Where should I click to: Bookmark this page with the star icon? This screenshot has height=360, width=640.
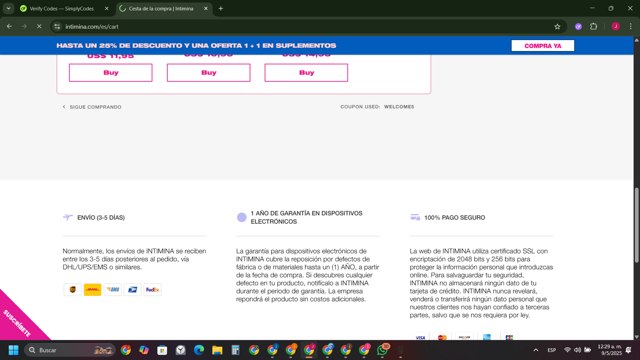click(x=557, y=27)
